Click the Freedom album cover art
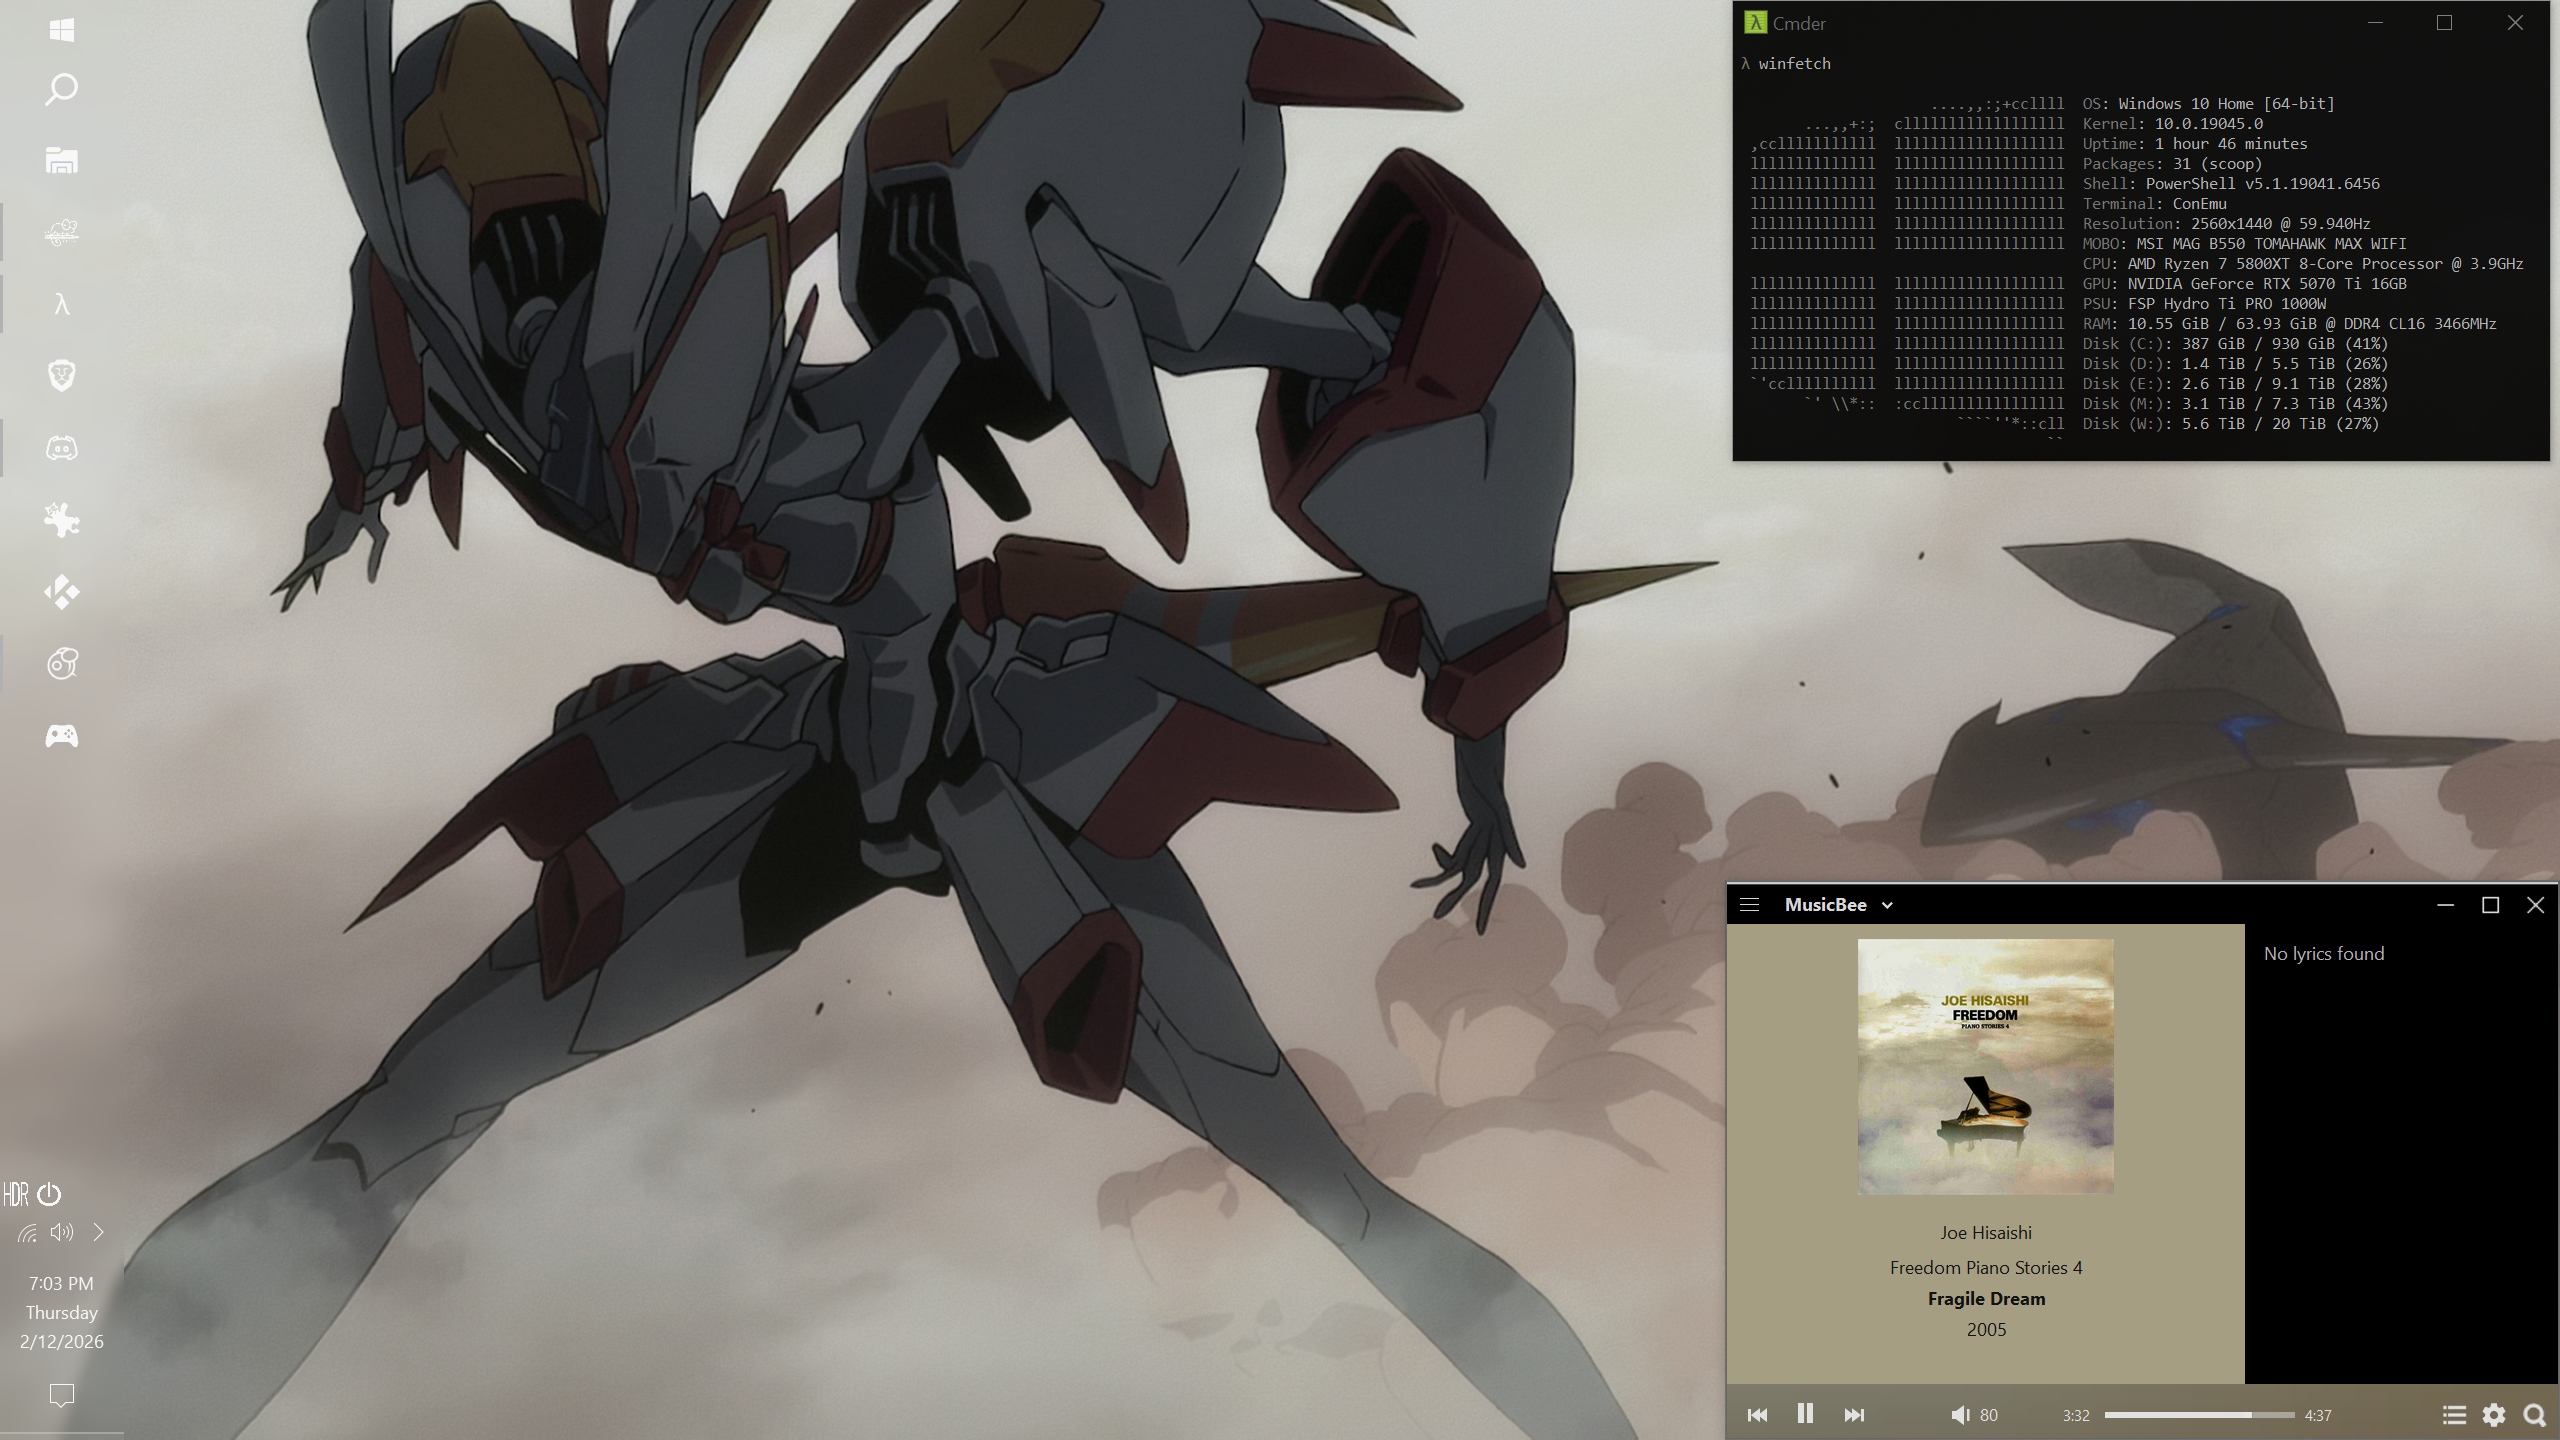 point(1985,1066)
